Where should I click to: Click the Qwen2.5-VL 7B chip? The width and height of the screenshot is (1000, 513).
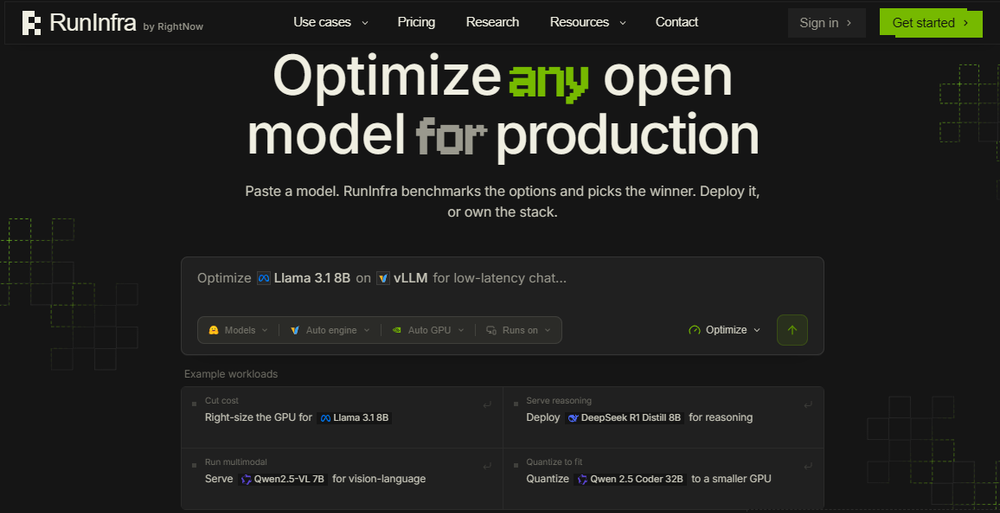pos(283,479)
